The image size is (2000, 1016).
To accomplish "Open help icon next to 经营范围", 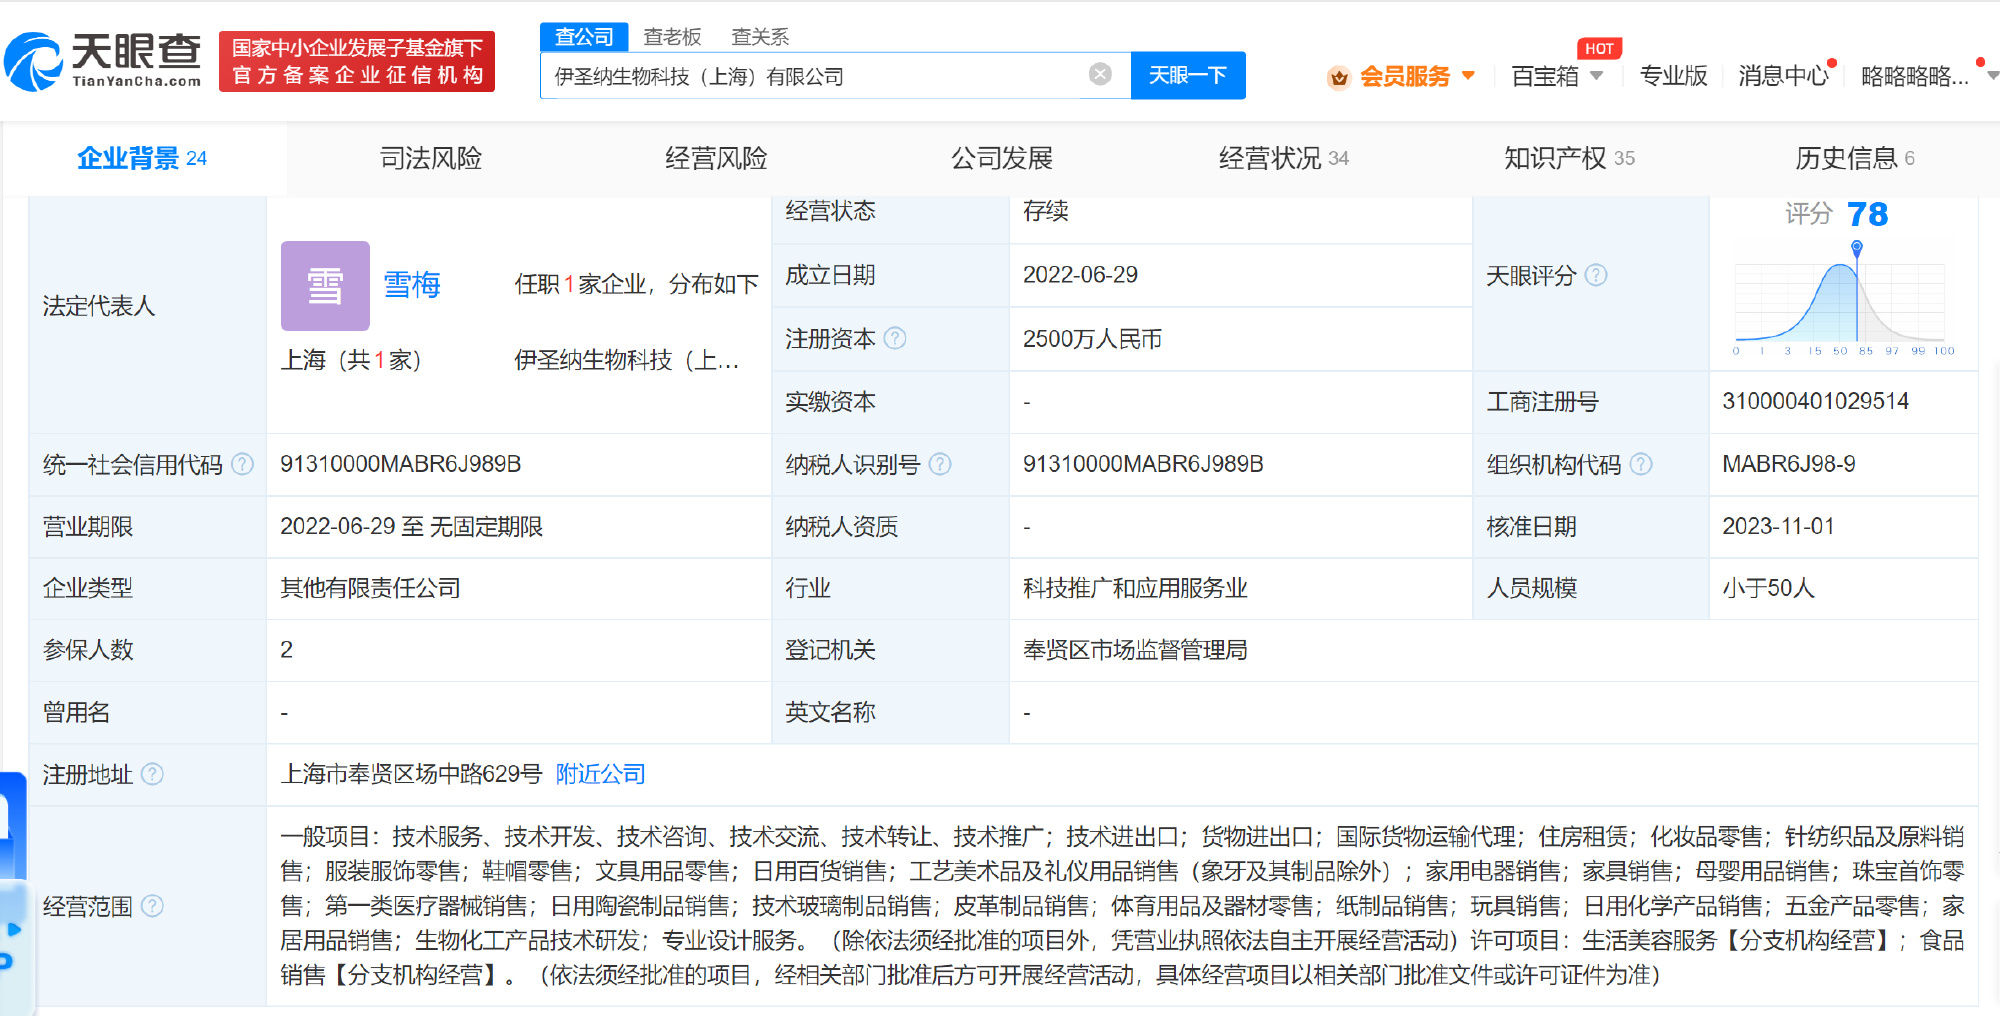I will point(152,906).
